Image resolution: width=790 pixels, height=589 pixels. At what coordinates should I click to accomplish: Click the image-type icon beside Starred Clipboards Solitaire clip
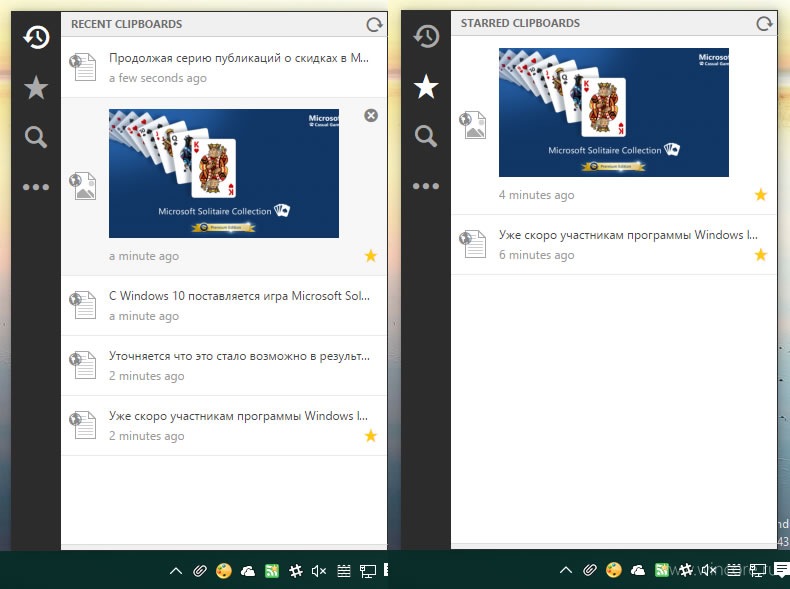473,124
